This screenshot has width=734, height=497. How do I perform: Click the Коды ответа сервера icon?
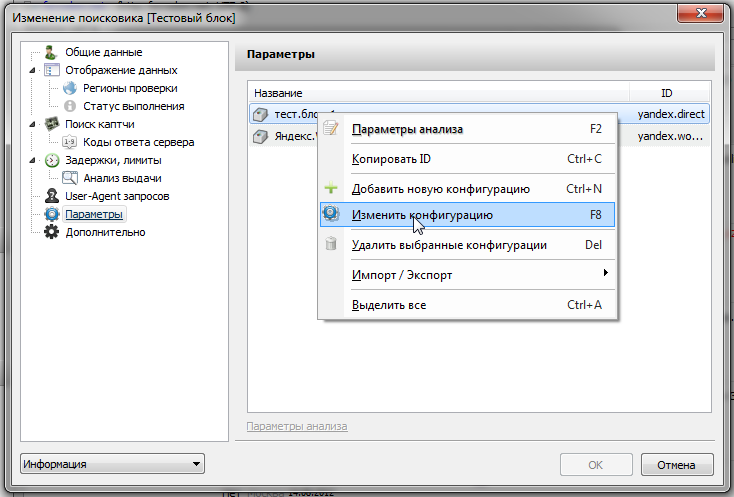click(70, 142)
